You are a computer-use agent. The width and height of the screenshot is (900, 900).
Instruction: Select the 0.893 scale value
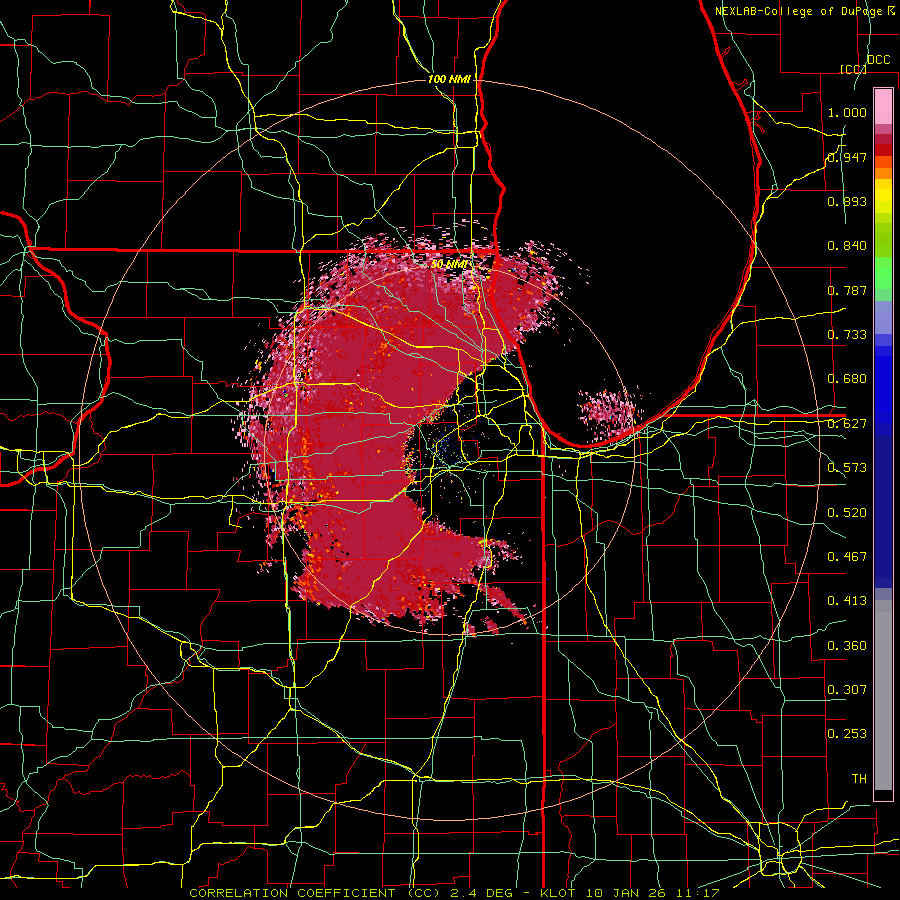point(847,201)
